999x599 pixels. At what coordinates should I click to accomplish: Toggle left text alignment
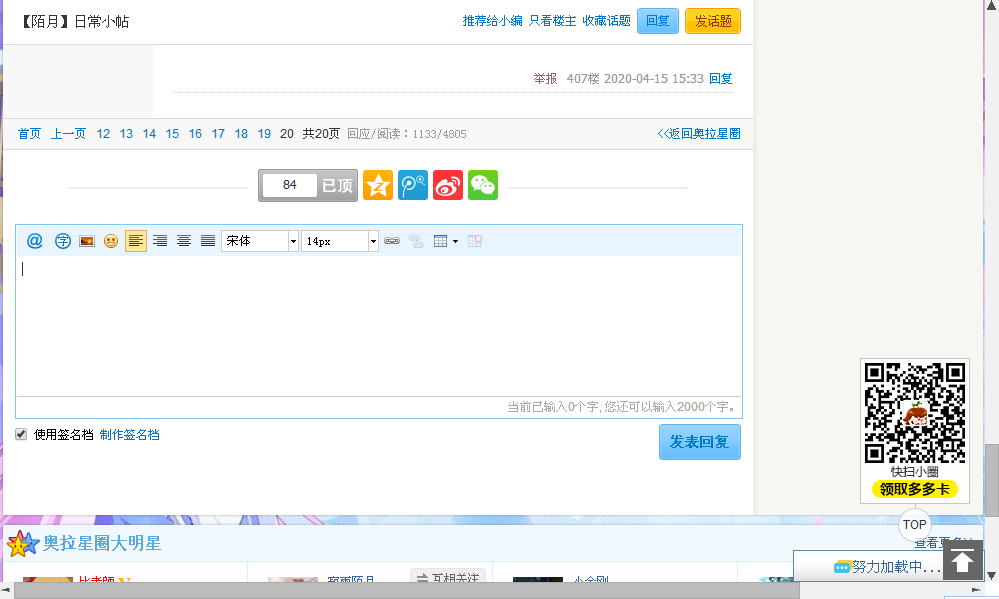point(136,241)
